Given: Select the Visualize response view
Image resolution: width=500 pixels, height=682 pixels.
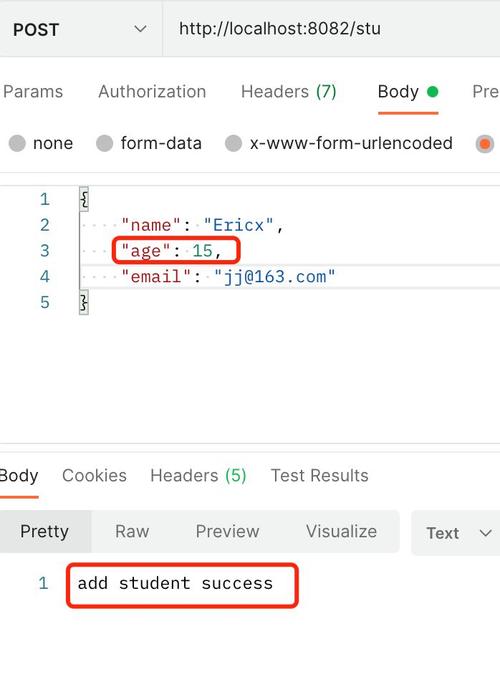Looking at the screenshot, I should tap(341, 531).
